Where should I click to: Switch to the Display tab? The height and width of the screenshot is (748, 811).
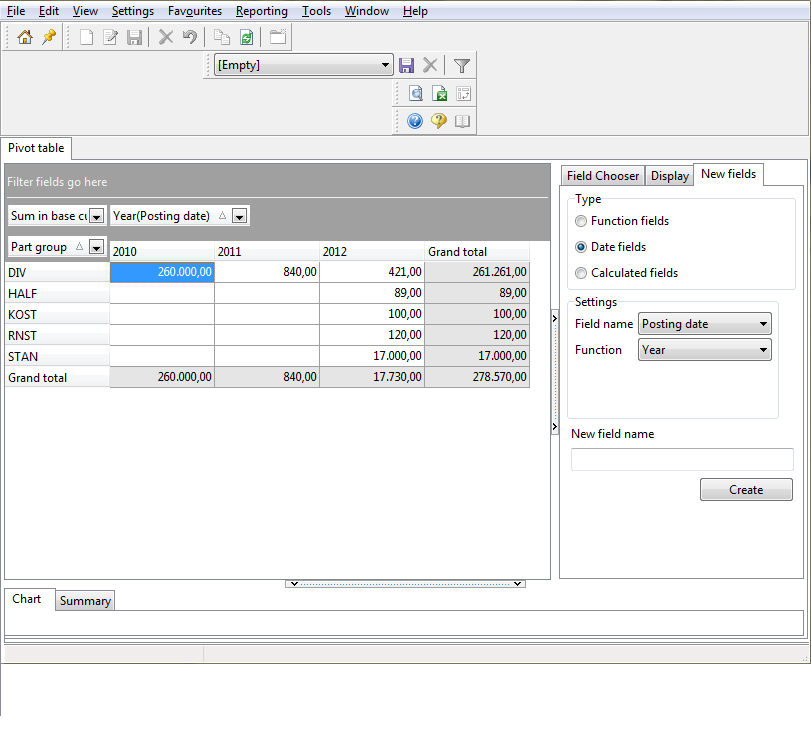coord(669,175)
